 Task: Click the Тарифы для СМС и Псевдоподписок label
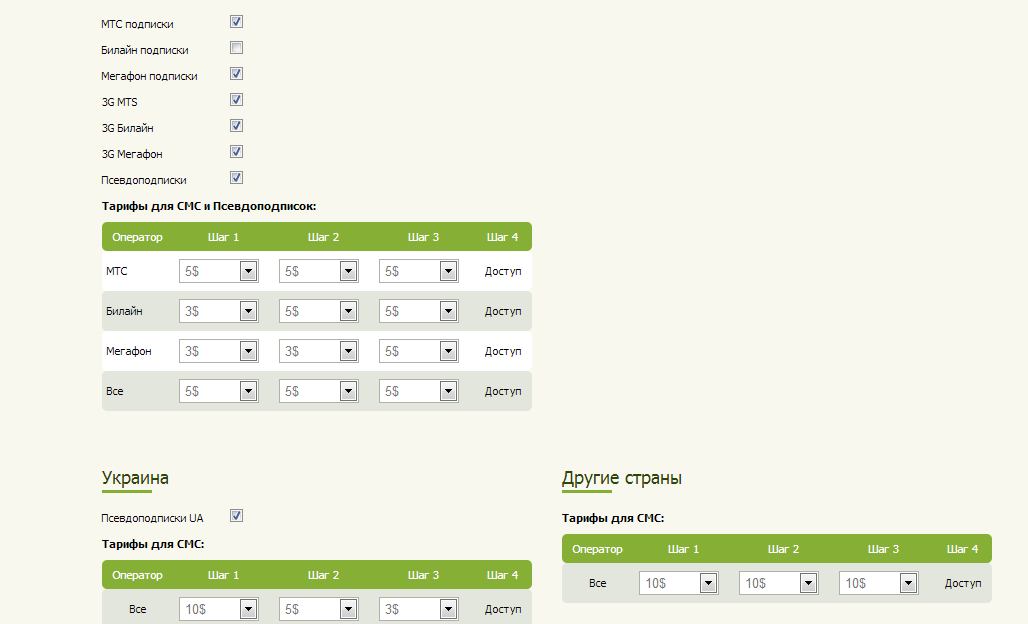coord(208,206)
